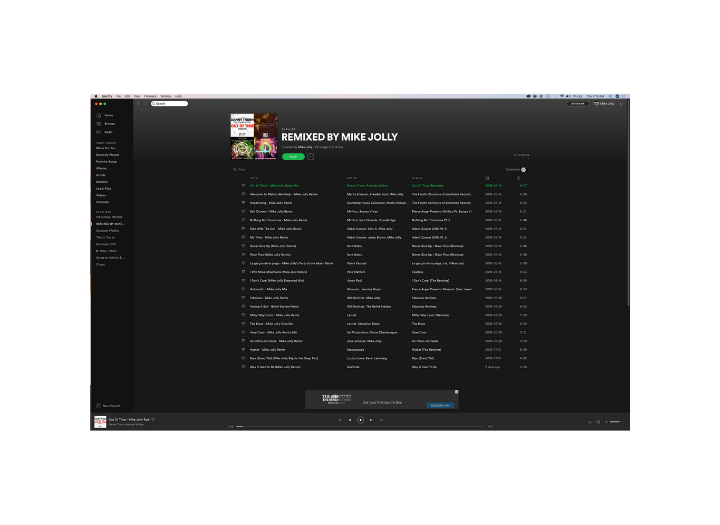This screenshot has height=525, width=720.
Task: Open Local Files in Your Library
Action: 103,188
